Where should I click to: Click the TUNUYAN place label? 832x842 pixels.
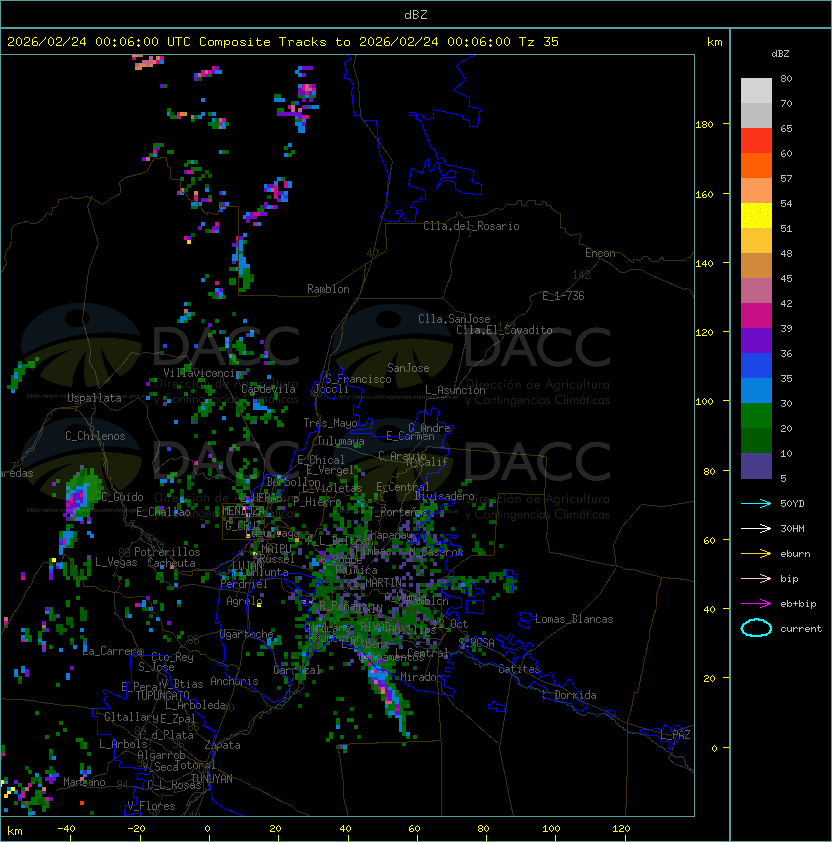[212, 779]
